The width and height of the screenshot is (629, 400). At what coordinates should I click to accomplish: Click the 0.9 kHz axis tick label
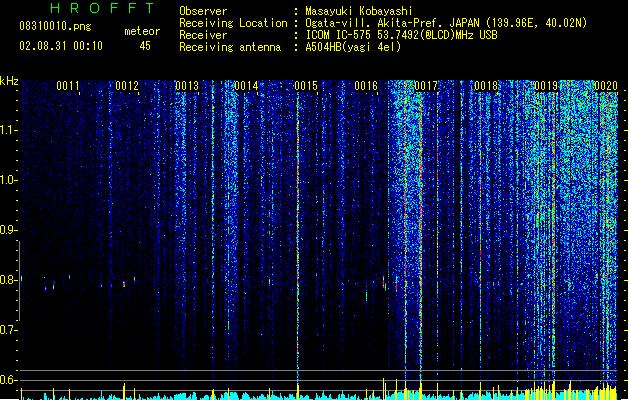click(x=8, y=230)
